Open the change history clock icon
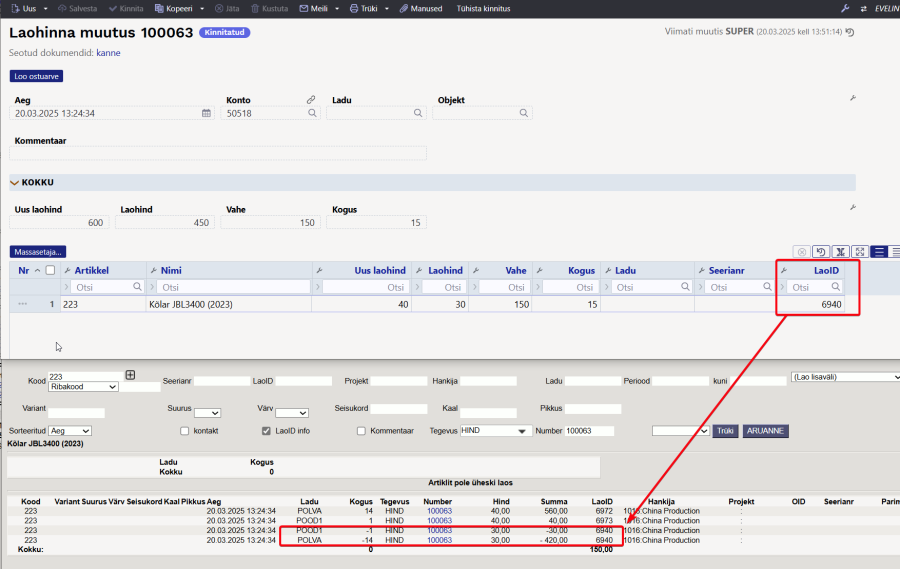This screenshot has width=900, height=569. click(850, 32)
